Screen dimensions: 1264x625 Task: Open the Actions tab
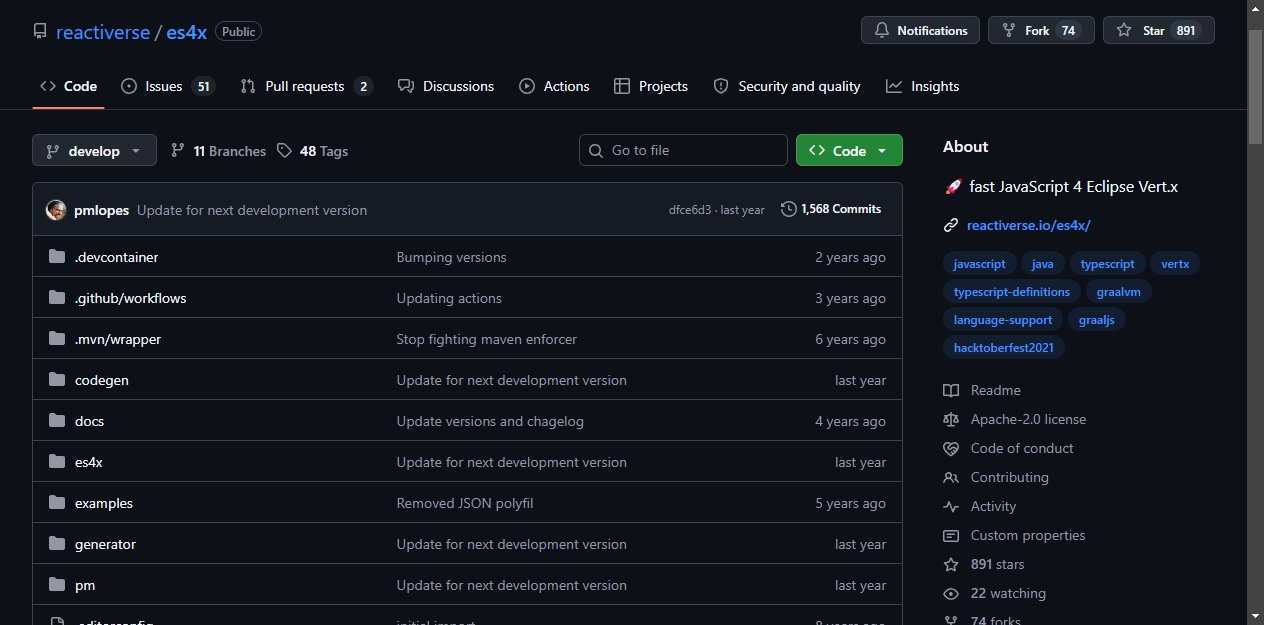pos(554,86)
